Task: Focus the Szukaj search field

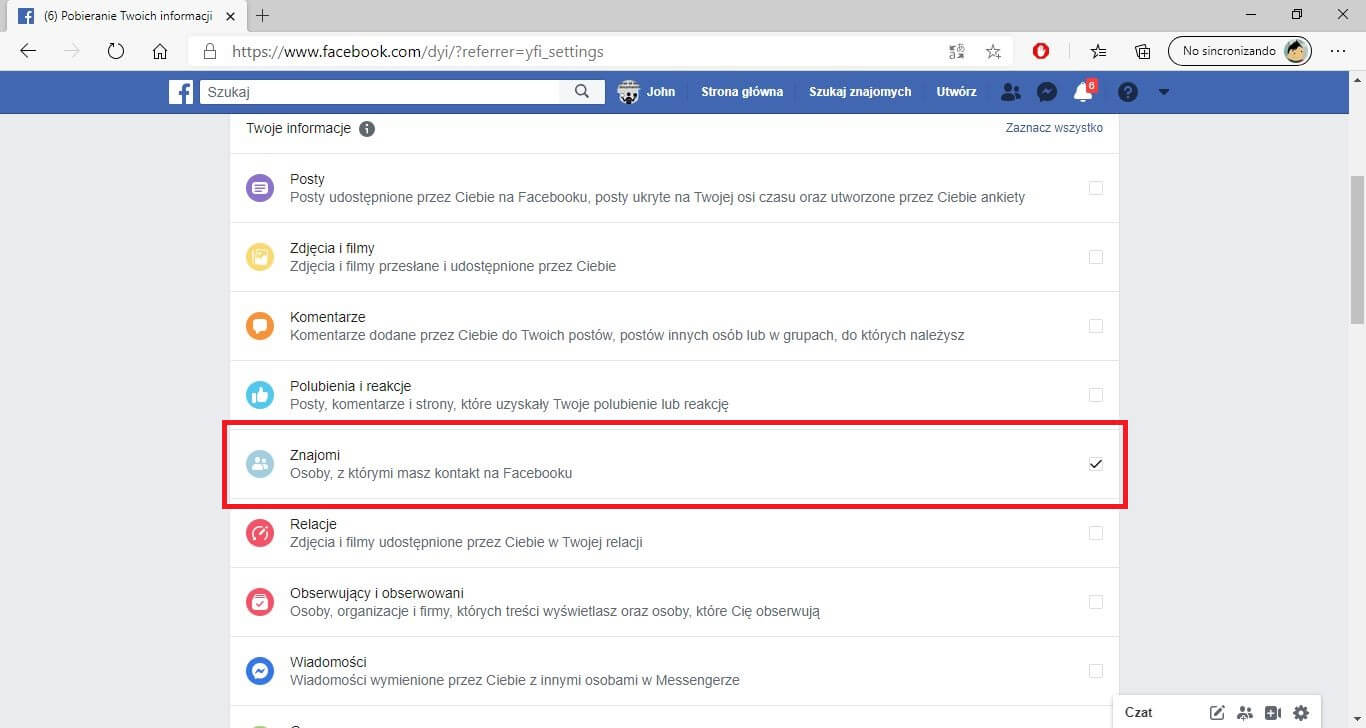Action: pos(380,92)
